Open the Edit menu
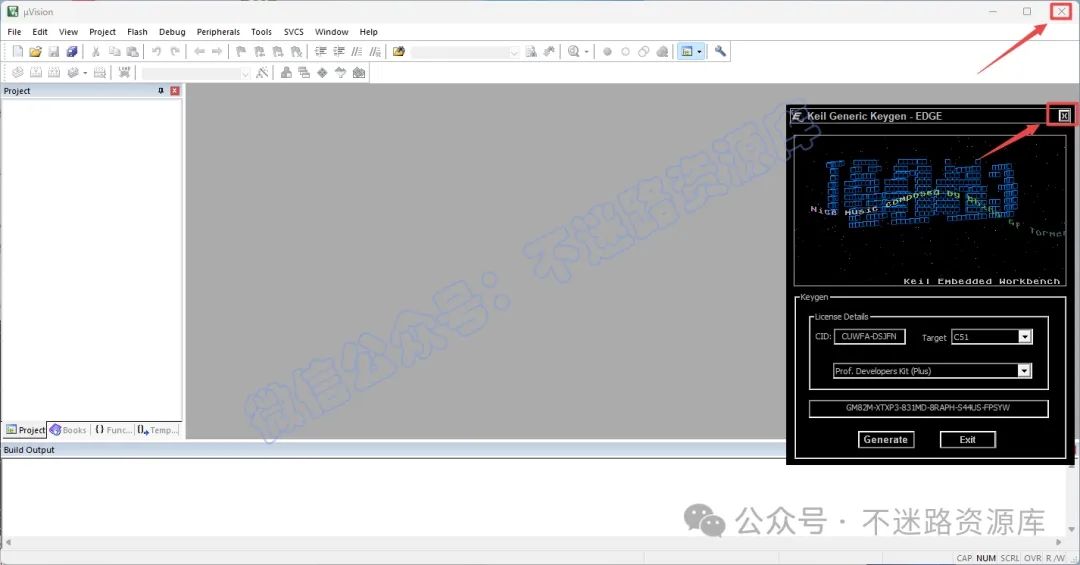 click(x=40, y=32)
